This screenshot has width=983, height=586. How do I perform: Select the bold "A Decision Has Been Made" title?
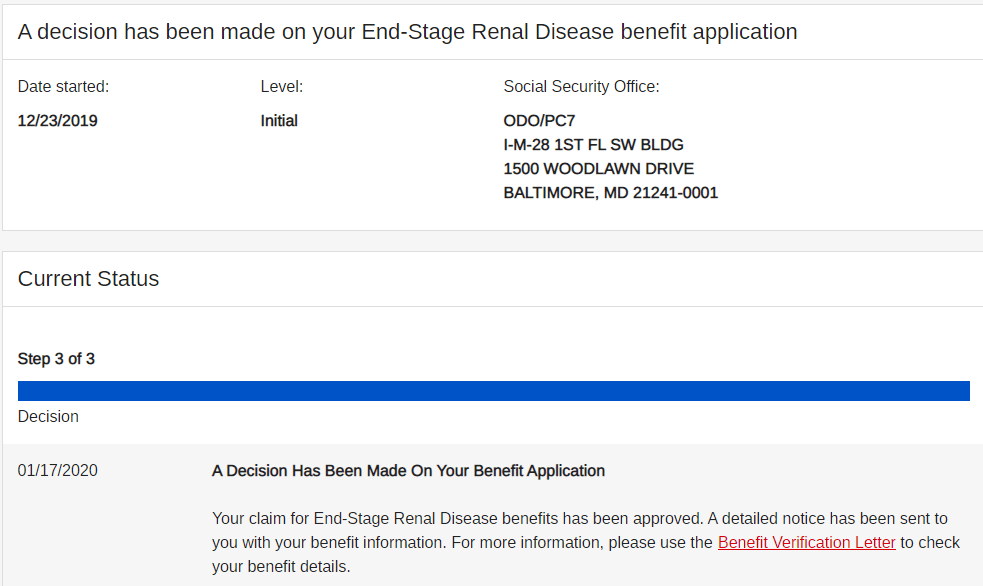click(408, 471)
